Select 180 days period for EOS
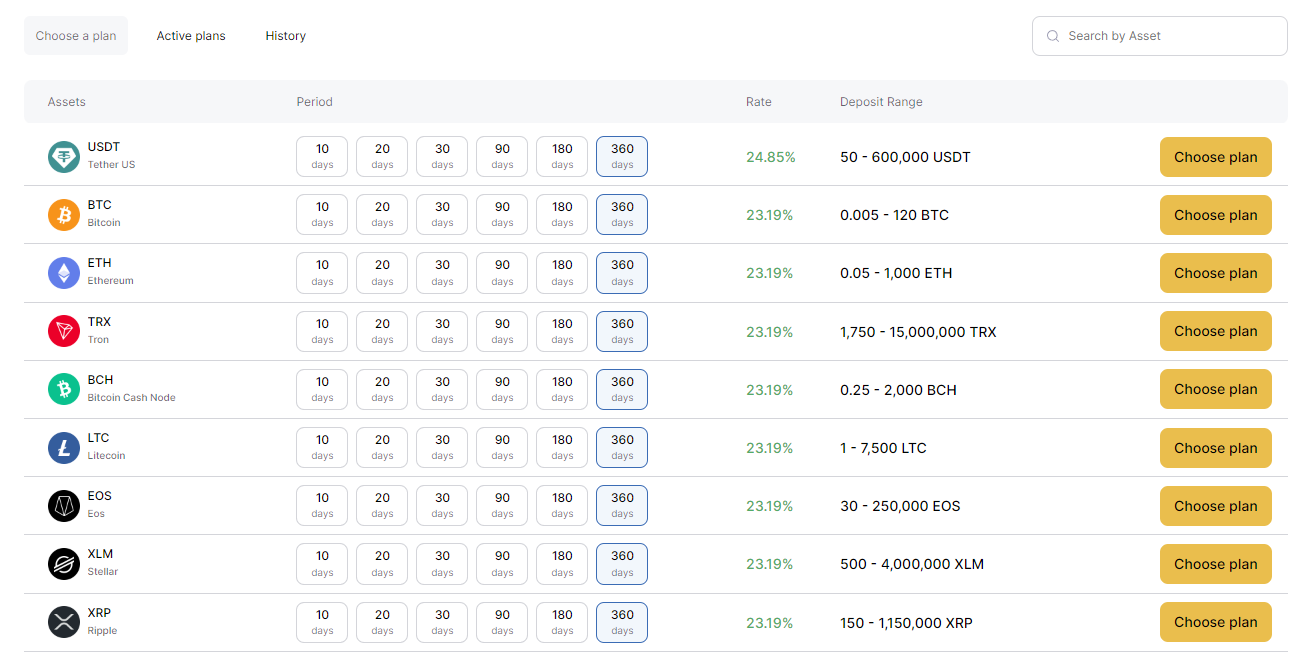Viewport: 1290px width, 653px height. [x=562, y=506]
